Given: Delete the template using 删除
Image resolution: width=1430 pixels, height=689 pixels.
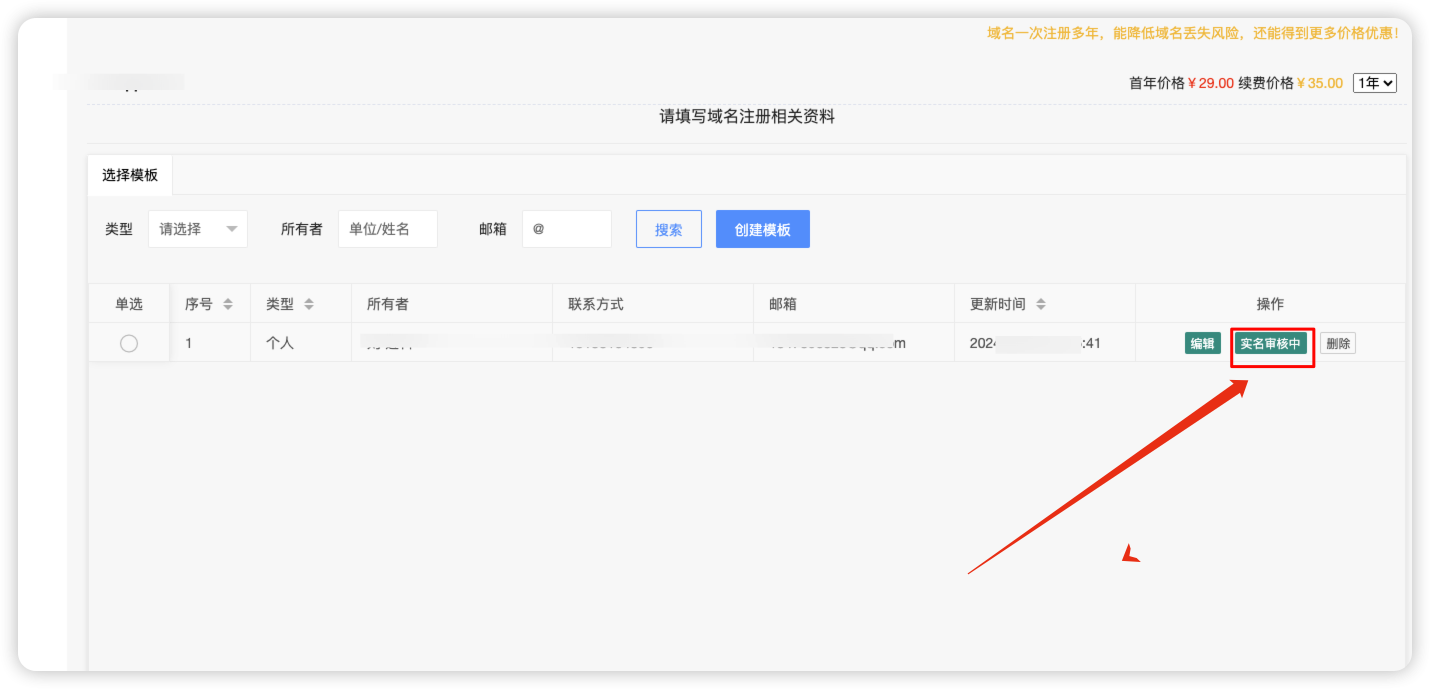Looking at the screenshot, I should tap(1337, 343).
